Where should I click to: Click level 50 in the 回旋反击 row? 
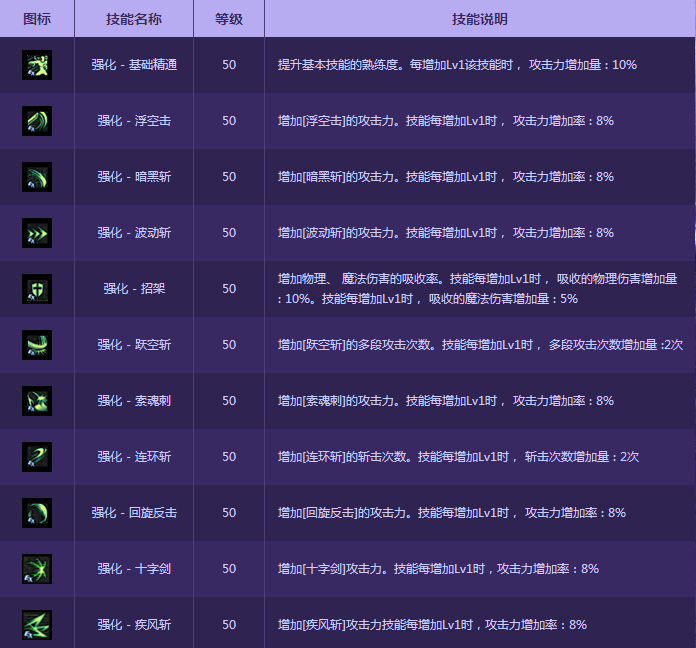pyautogui.click(x=229, y=513)
